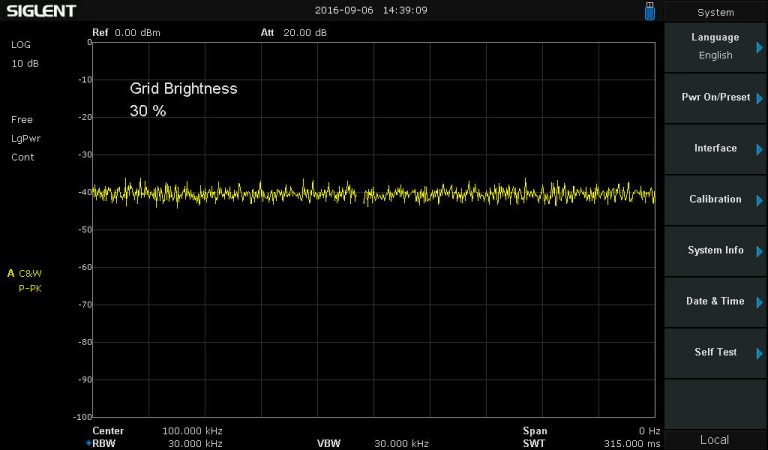Expand the Pwr On/Preset submenu arrow

pos(760,98)
